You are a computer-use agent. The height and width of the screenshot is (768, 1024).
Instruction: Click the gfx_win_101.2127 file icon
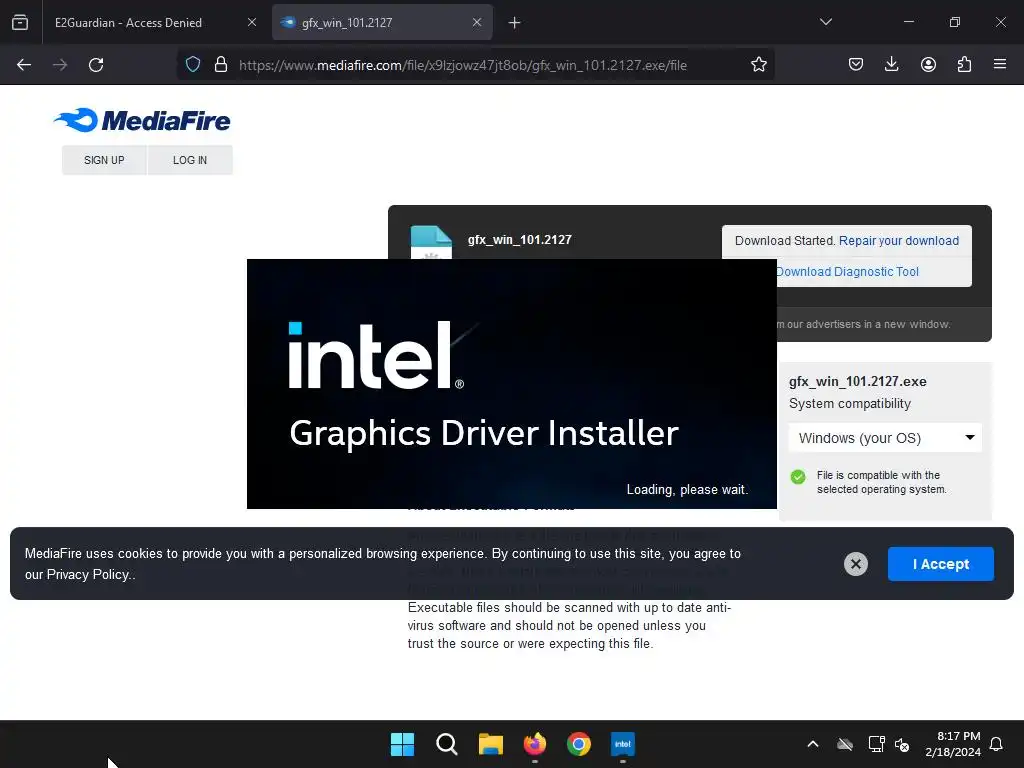(431, 242)
